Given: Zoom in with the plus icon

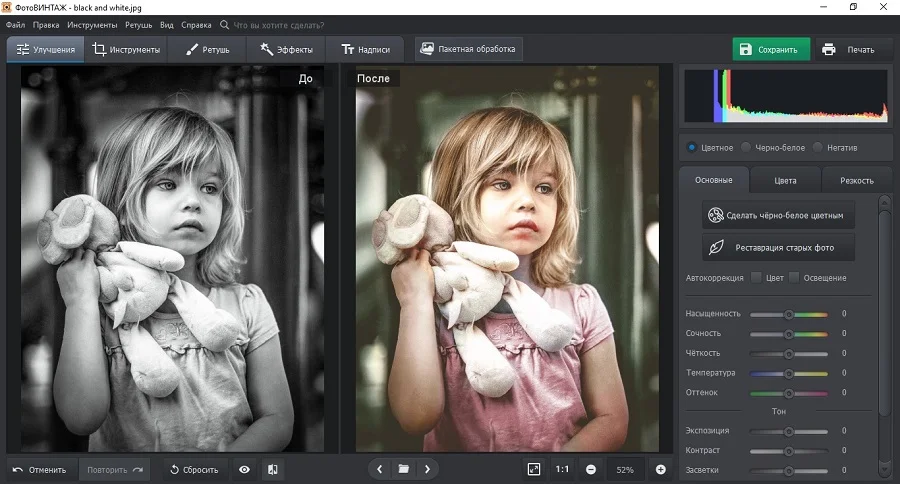Looking at the screenshot, I should click(660, 469).
